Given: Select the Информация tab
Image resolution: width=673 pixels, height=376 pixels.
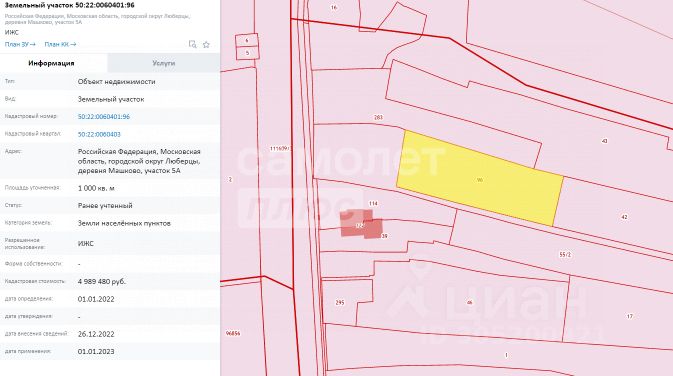Looking at the screenshot, I should coord(52,63).
